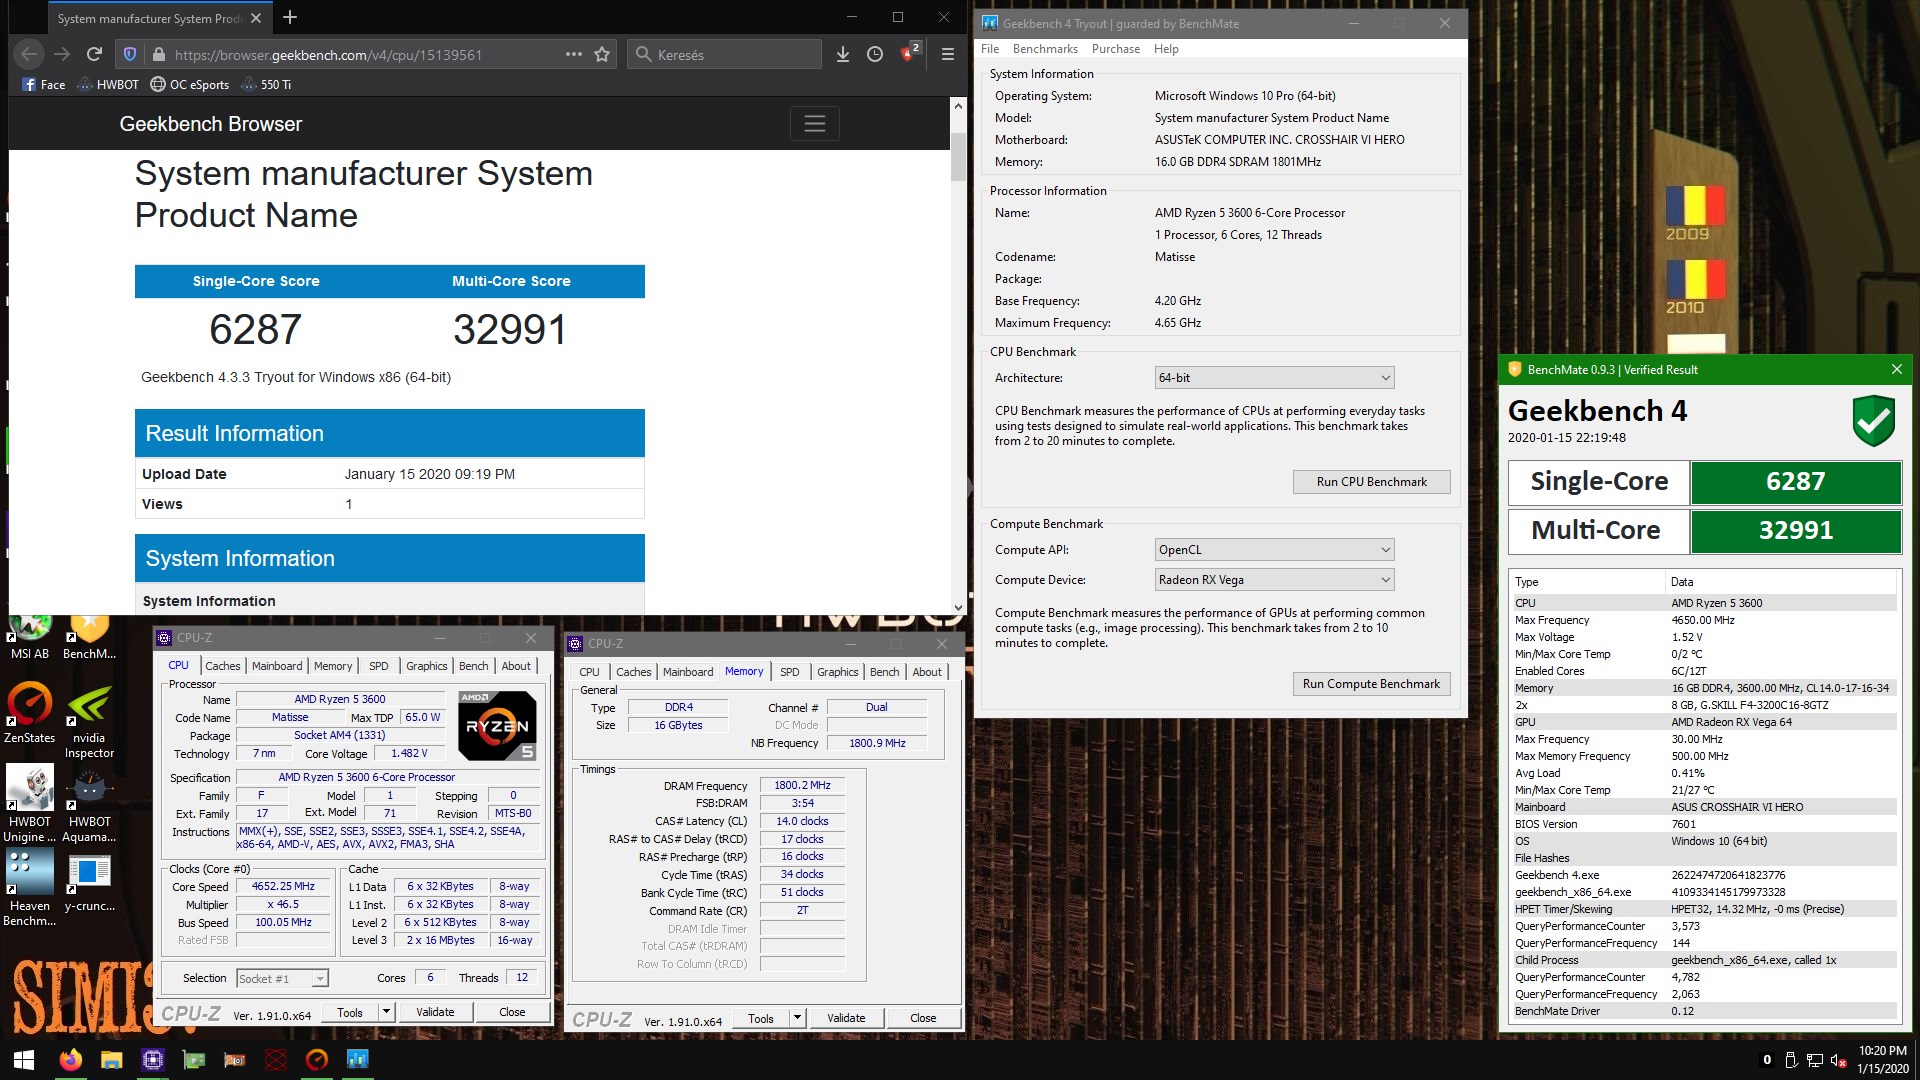
Task: Open the Benchmarks menu in Geekbench 4
Action: coord(1045,48)
